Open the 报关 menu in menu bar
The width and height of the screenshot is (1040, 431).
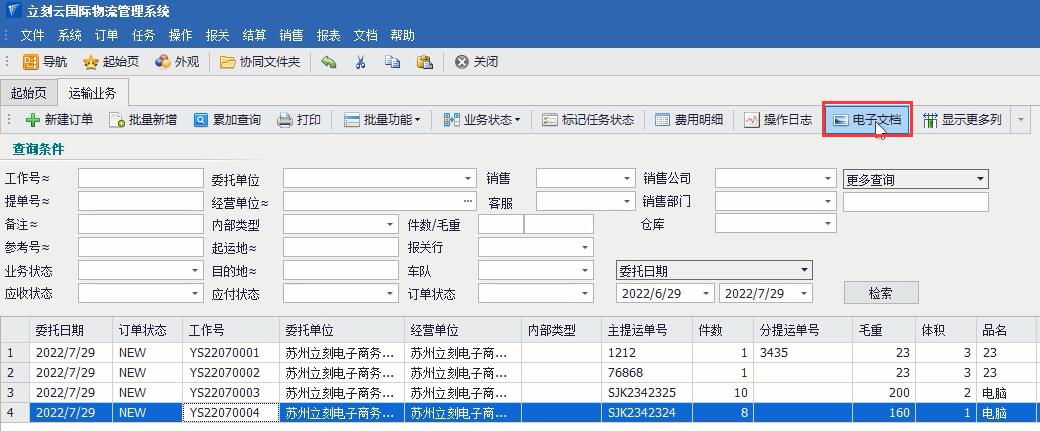click(x=217, y=35)
